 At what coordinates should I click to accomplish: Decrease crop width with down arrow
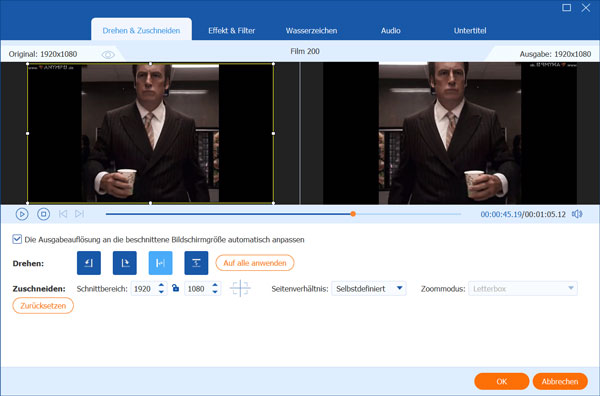point(161,292)
